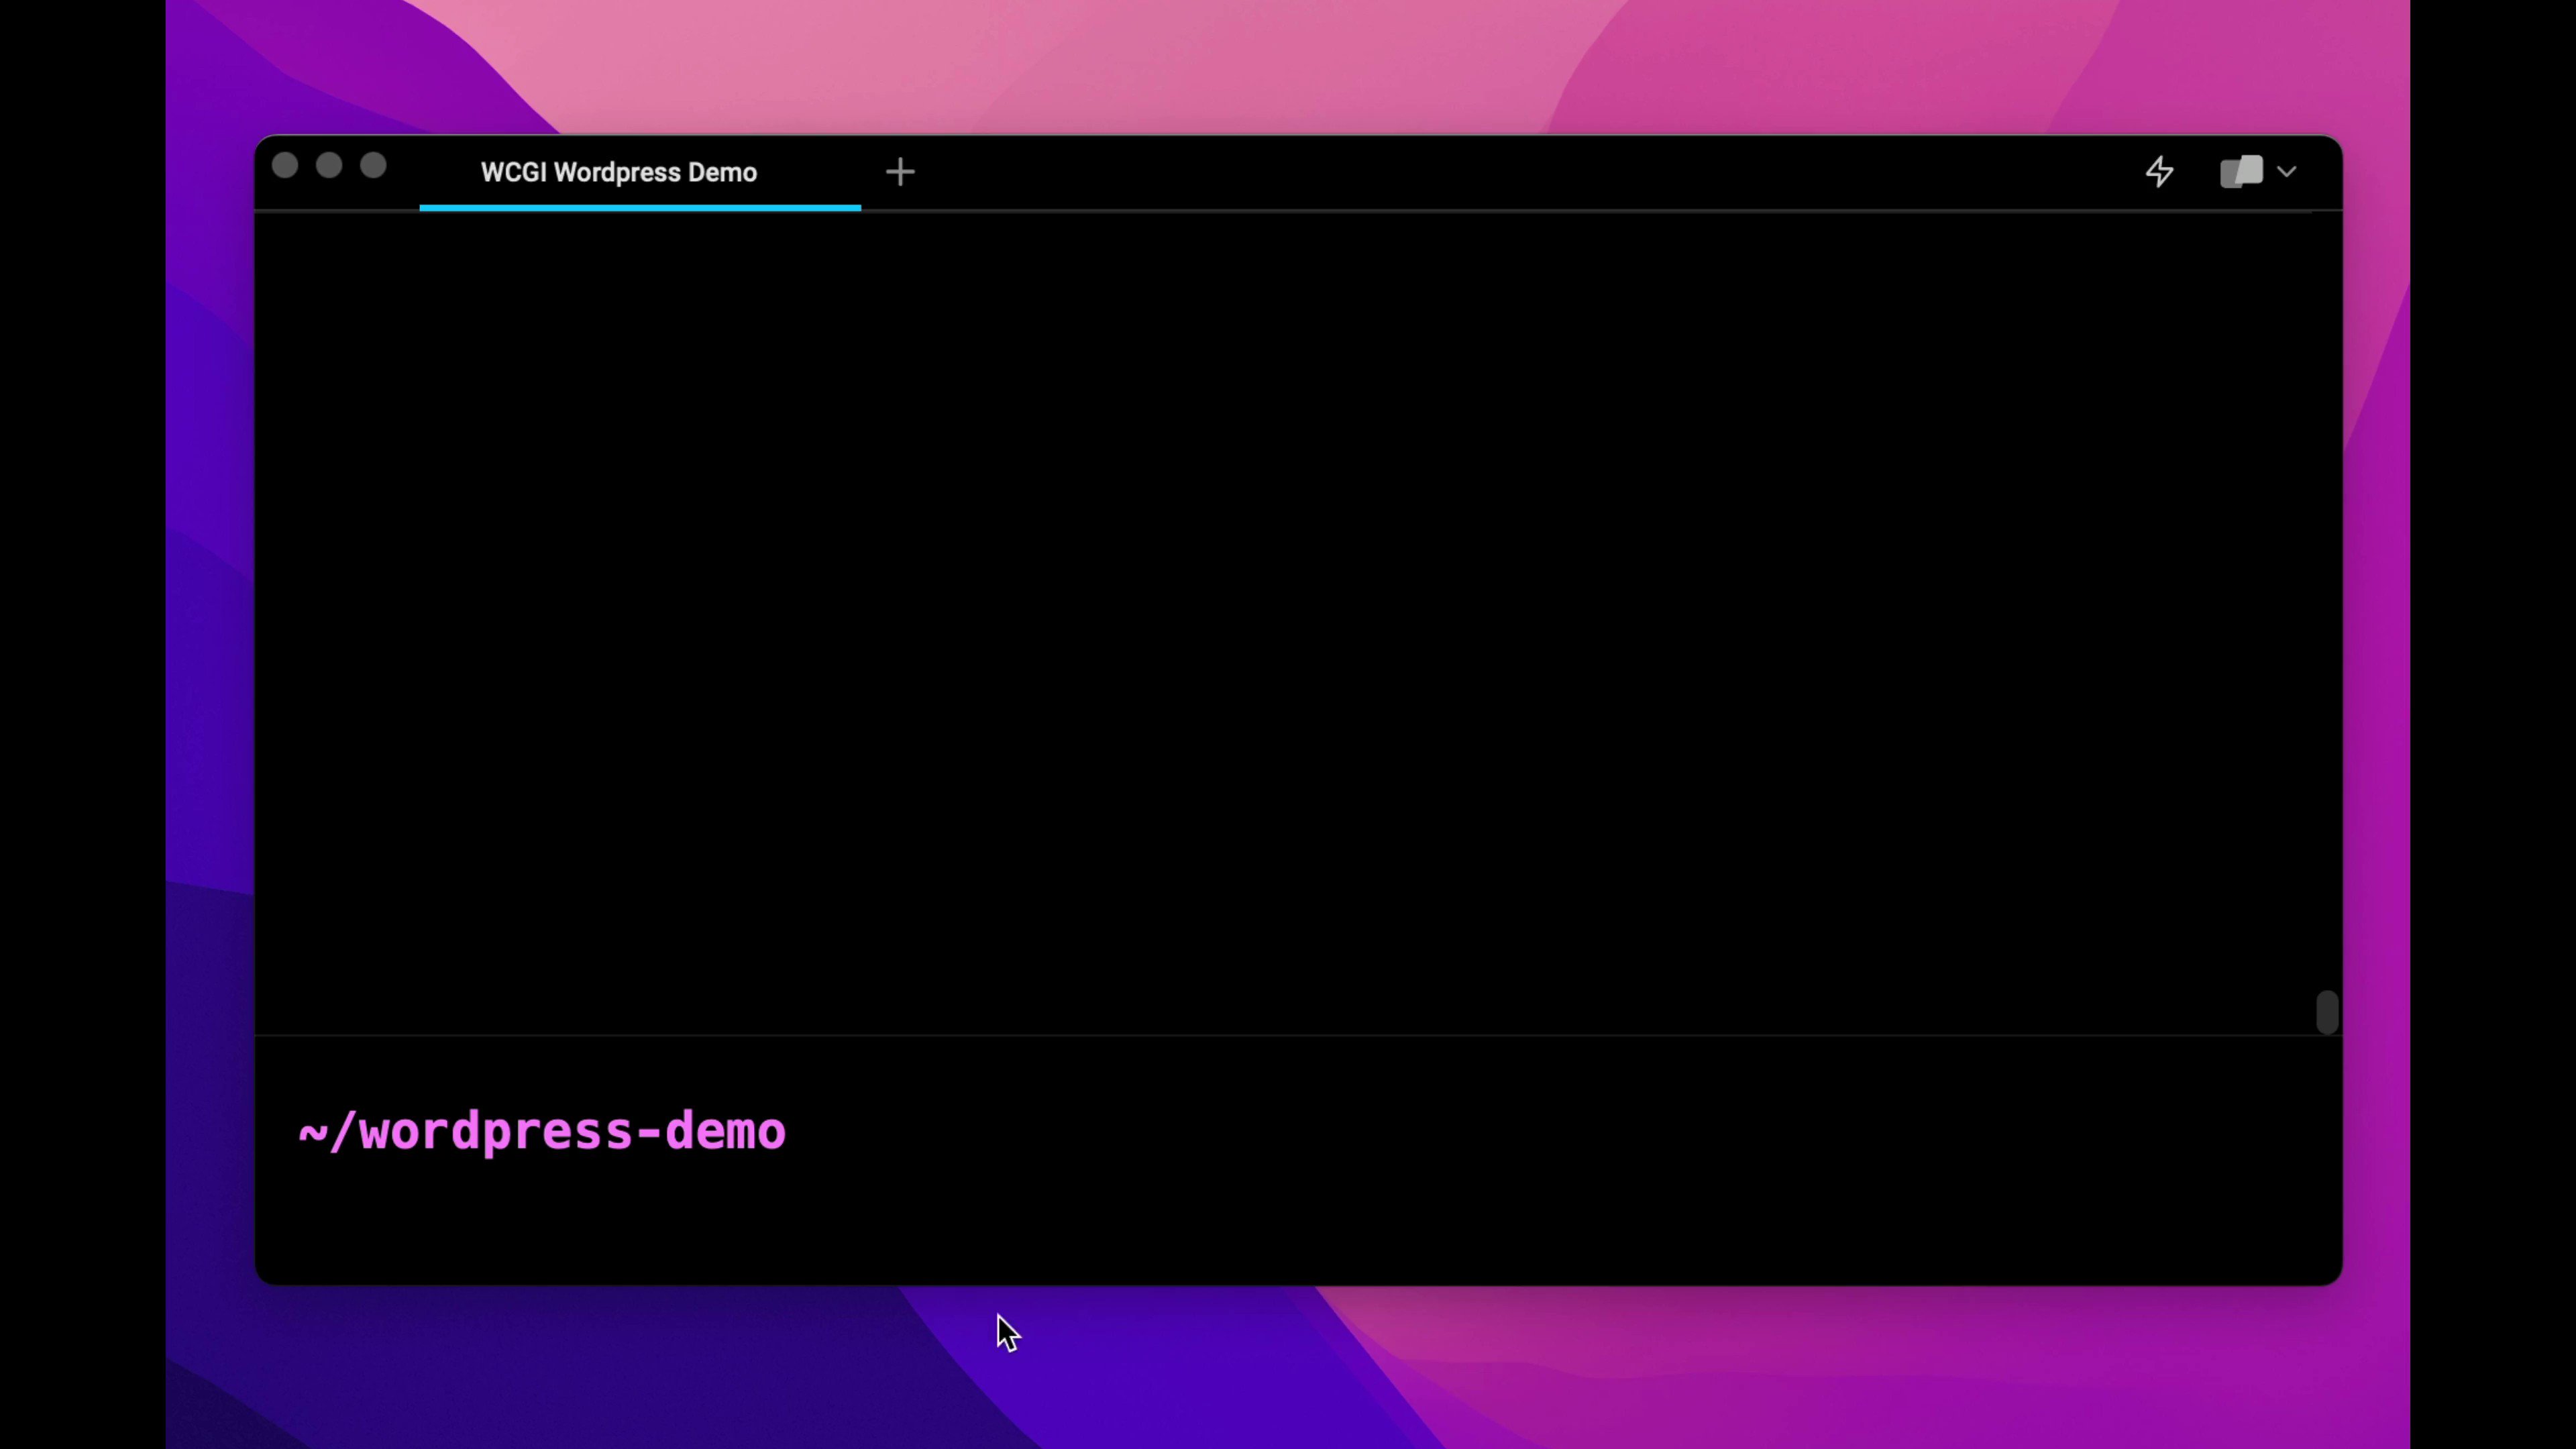Click the ~/wordpress-demo prompt path
Screen dimensions: 2576x1449
542,1132
